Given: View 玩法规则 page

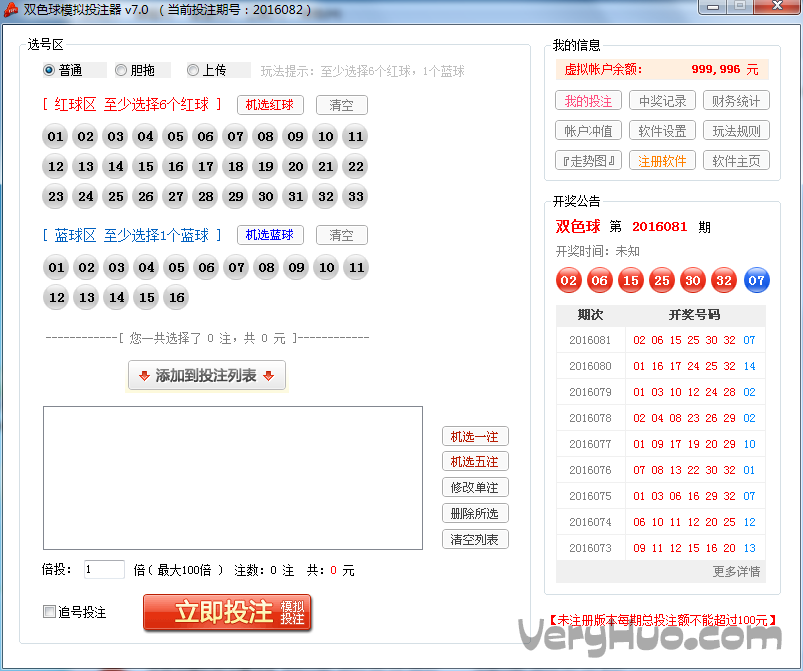Looking at the screenshot, I should [736, 131].
